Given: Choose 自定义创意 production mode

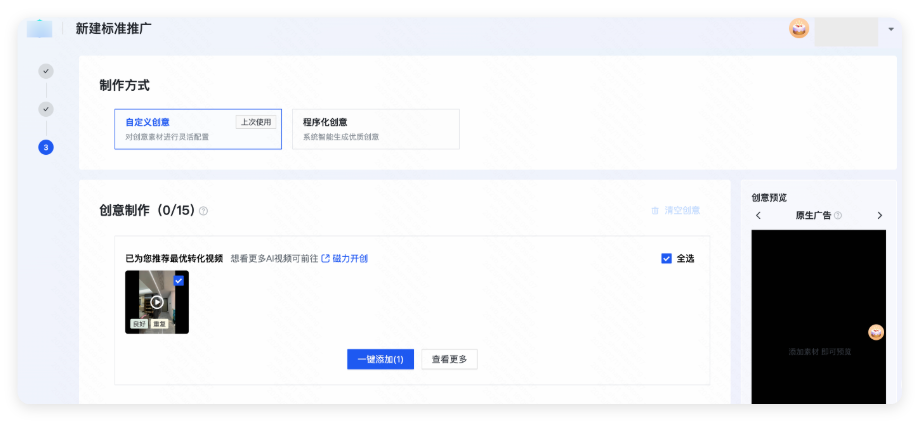Looking at the screenshot, I should point(198,129).
